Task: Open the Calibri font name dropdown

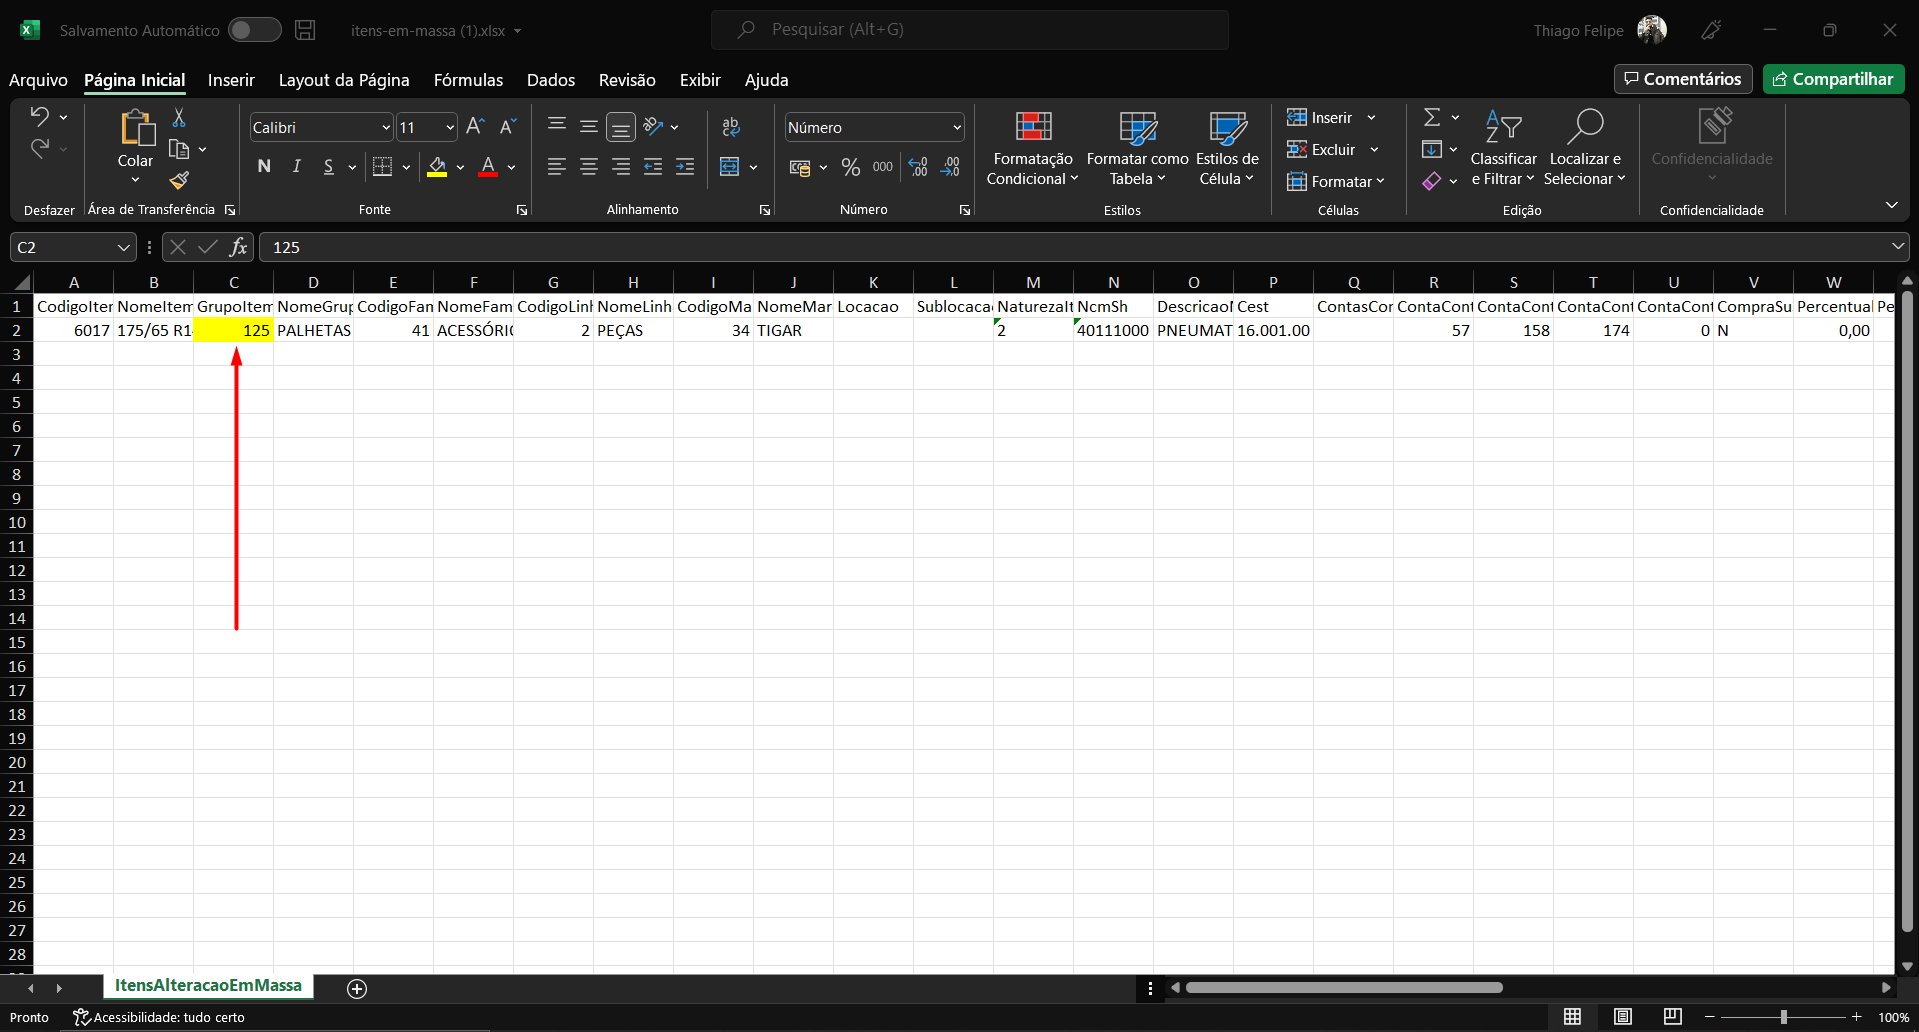Action: (386, 127)
